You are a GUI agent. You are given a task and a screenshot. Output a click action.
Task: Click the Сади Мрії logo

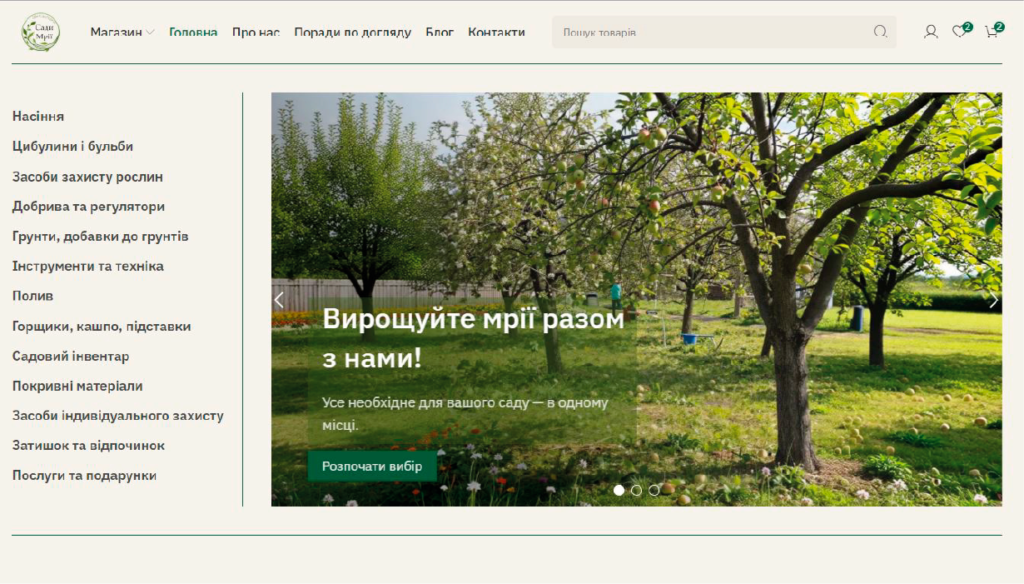click(41, 32)
